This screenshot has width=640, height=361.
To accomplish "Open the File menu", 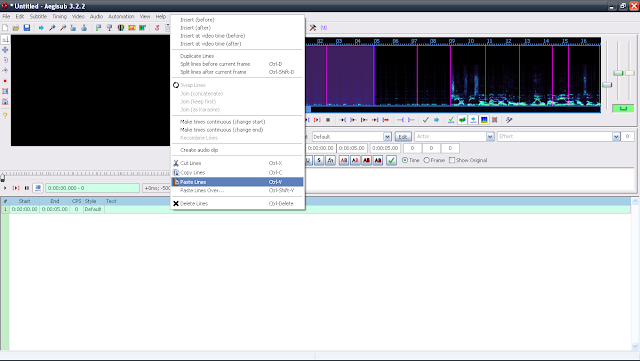I will [6, 17].
